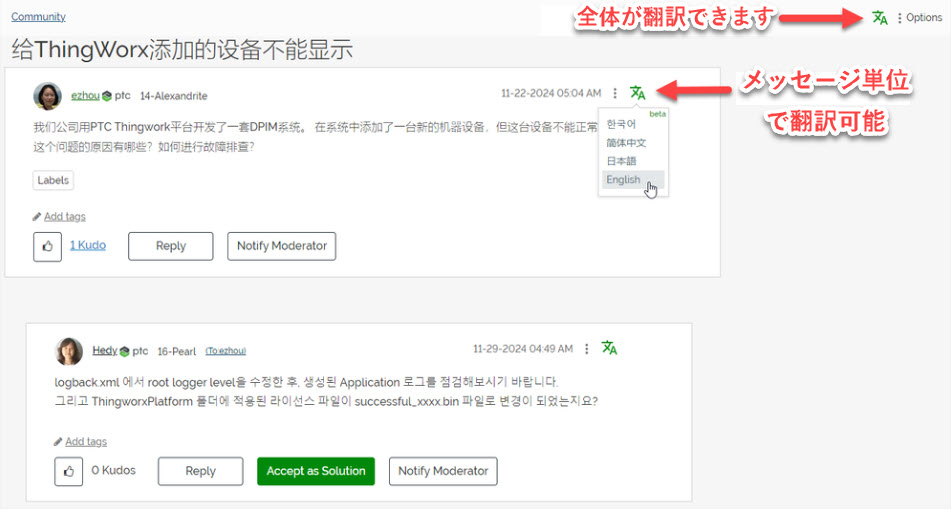Open ezhou's profile via avatar image
This screenshot has width=952, height=509.
tap(47, 96)
